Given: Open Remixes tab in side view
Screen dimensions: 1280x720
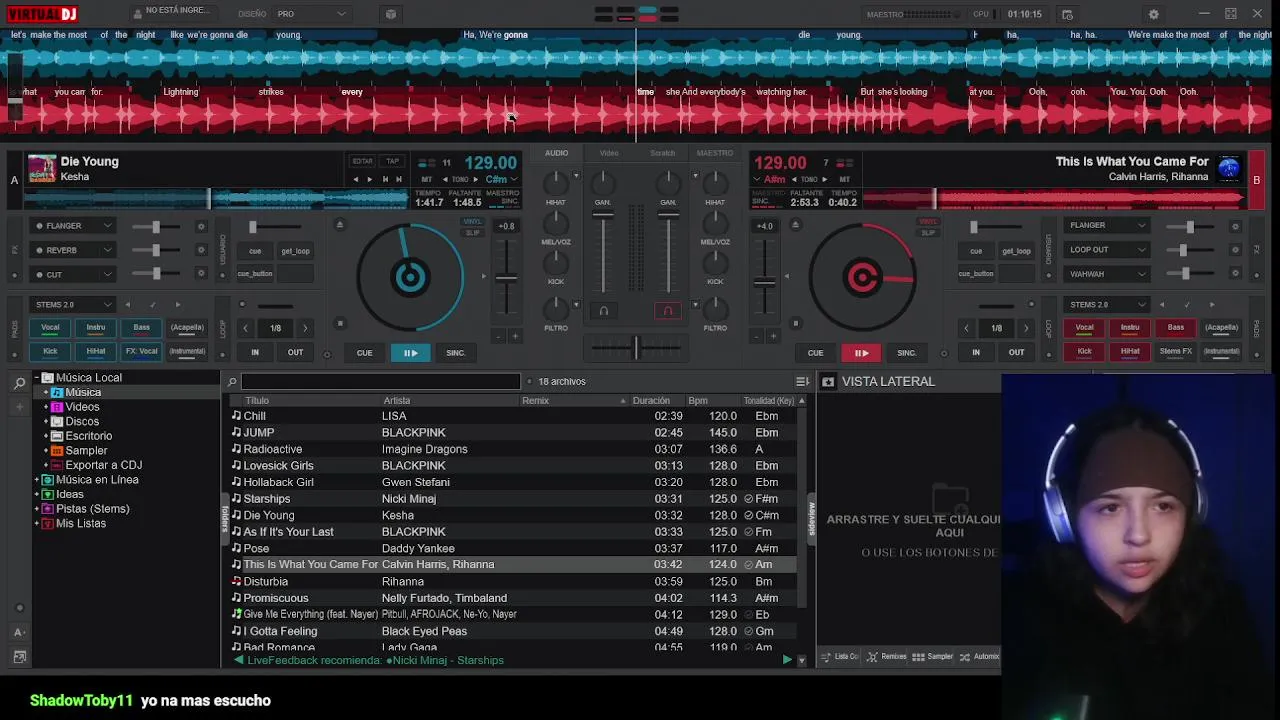Looking at the screenshot, I should (x=887, y=657).
